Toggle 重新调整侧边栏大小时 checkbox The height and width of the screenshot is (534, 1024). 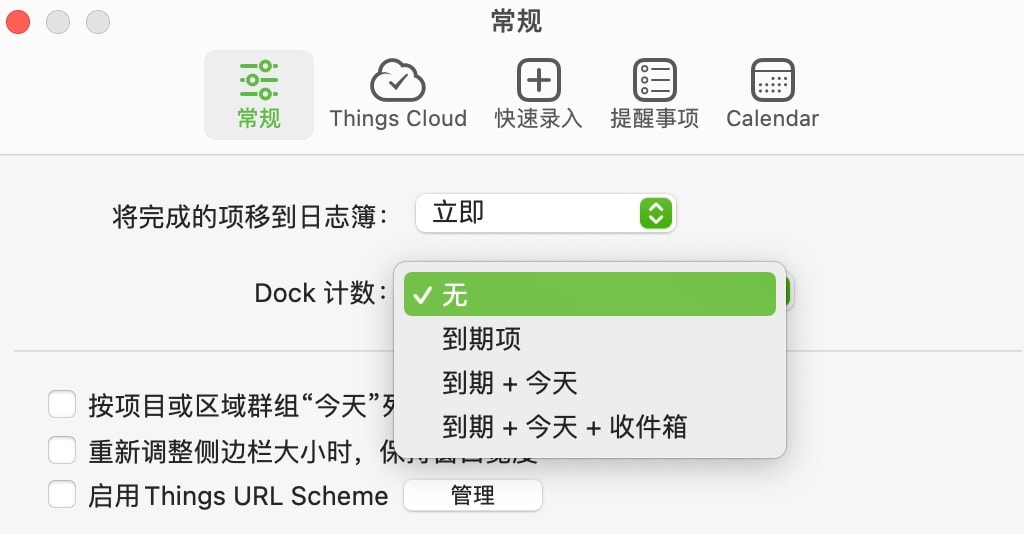pos(63,451)
